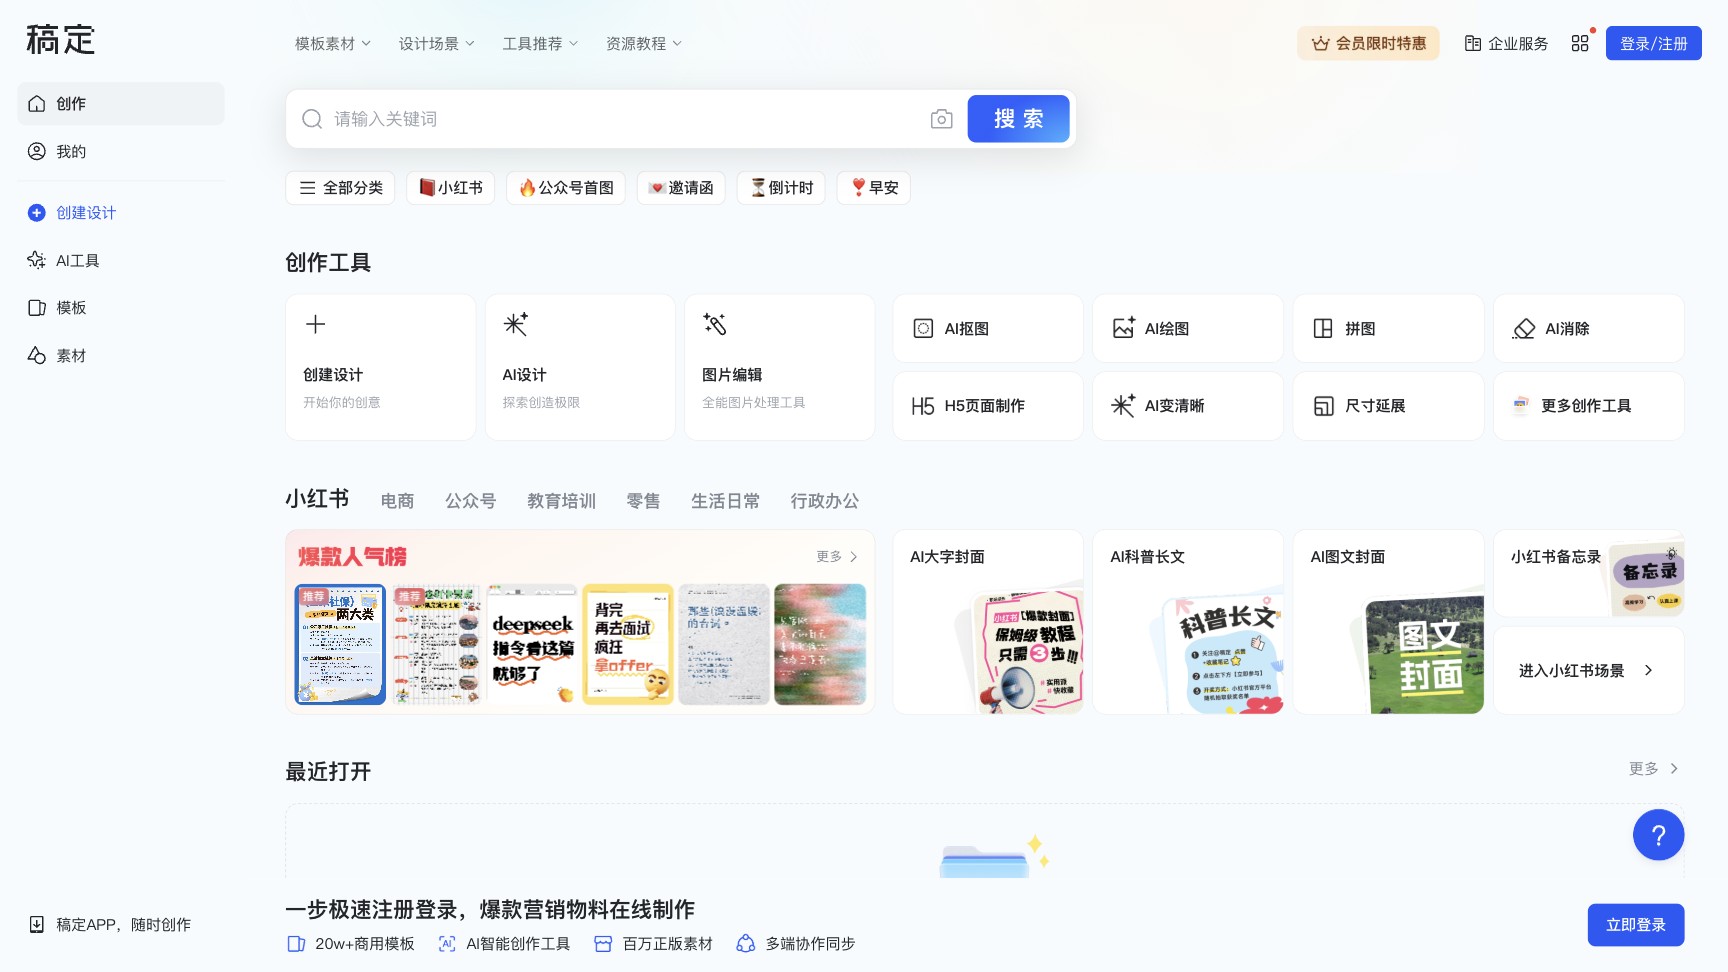
Task: Open the AI绘图 drawing tool
Action: pyautogui.click(x=1187, y=328)
